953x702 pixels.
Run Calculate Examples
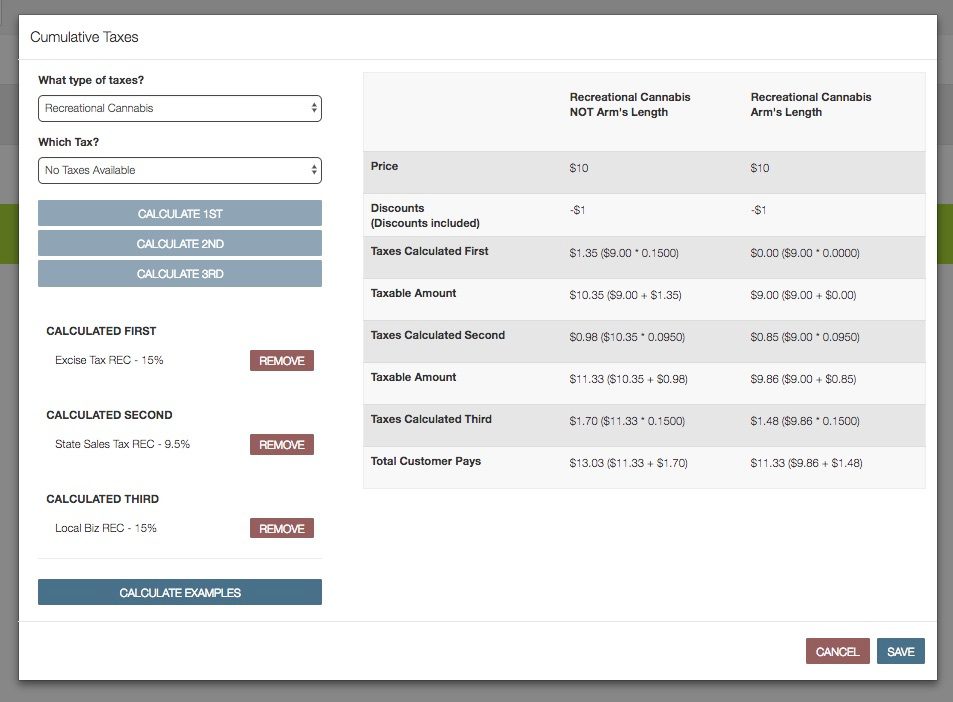(x=180, y=592)
